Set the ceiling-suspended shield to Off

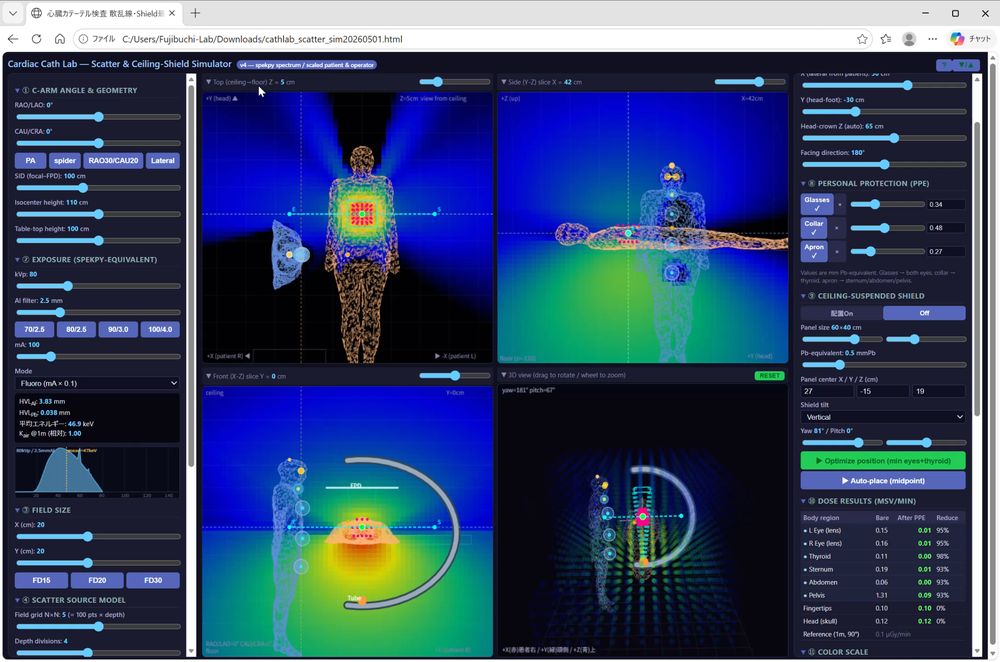924,313
